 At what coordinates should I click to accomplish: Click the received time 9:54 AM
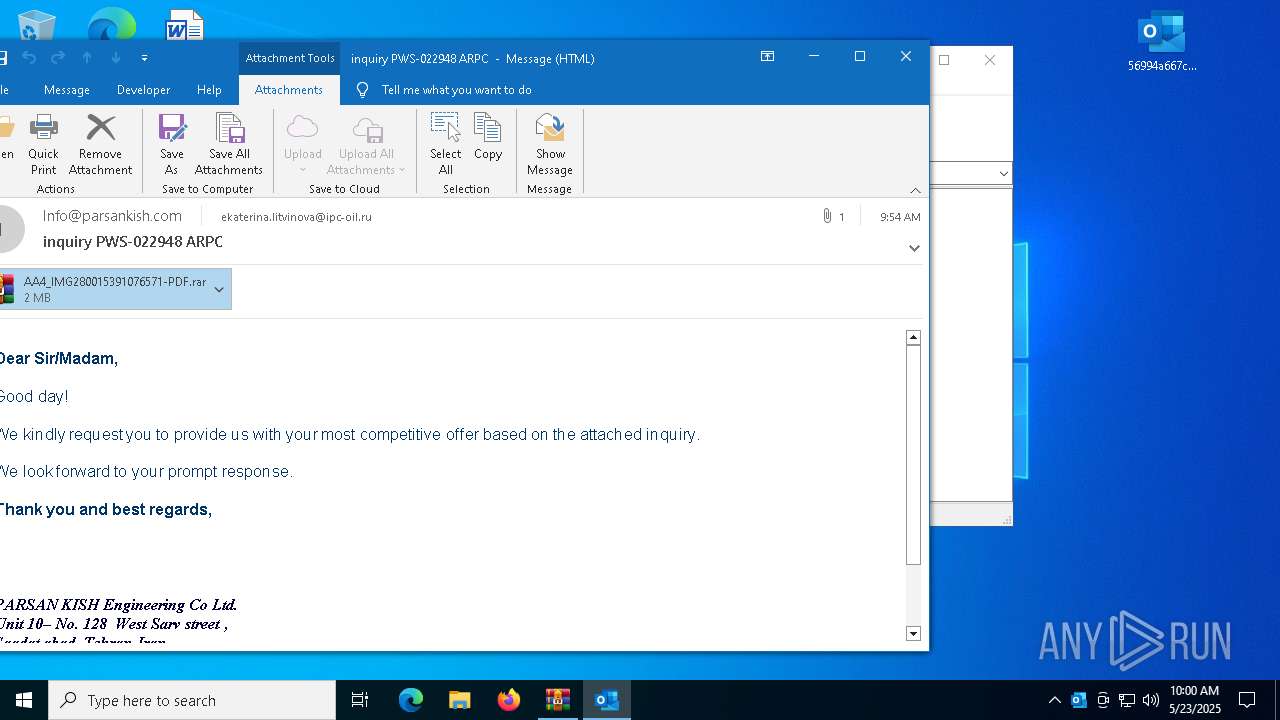[x=900, y=217]
